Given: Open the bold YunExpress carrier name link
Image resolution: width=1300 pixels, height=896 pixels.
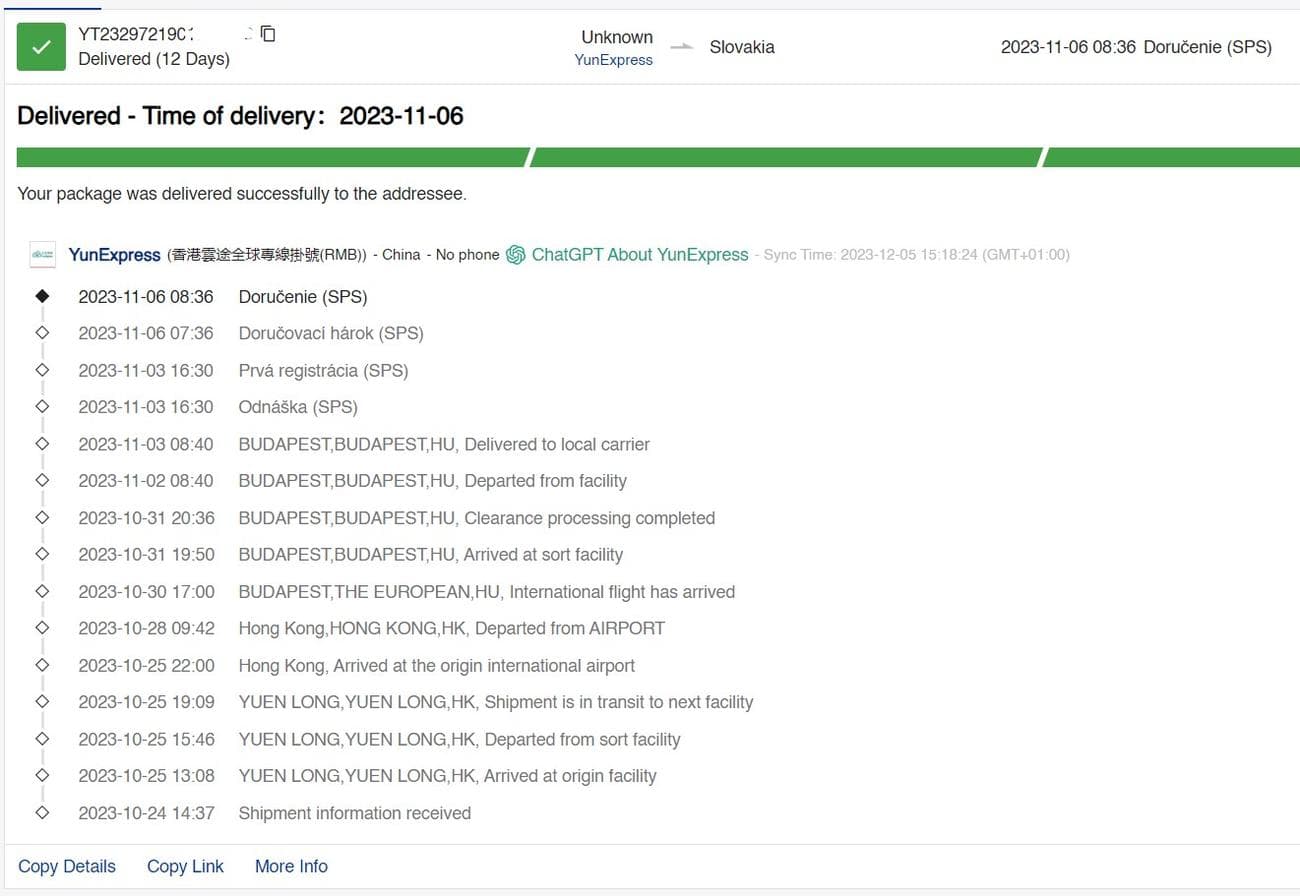Looking at the screenshot, I should 114,255.
